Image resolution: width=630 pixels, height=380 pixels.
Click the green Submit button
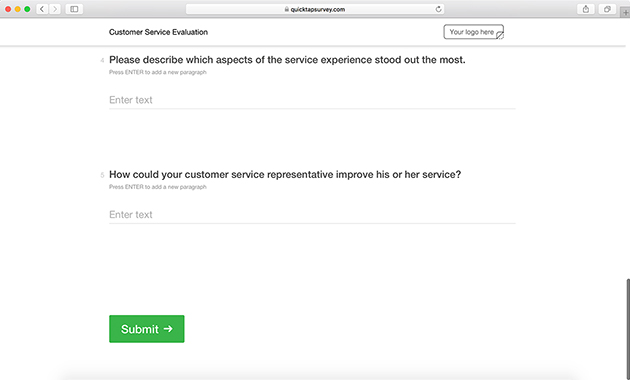tap(147, 329)
